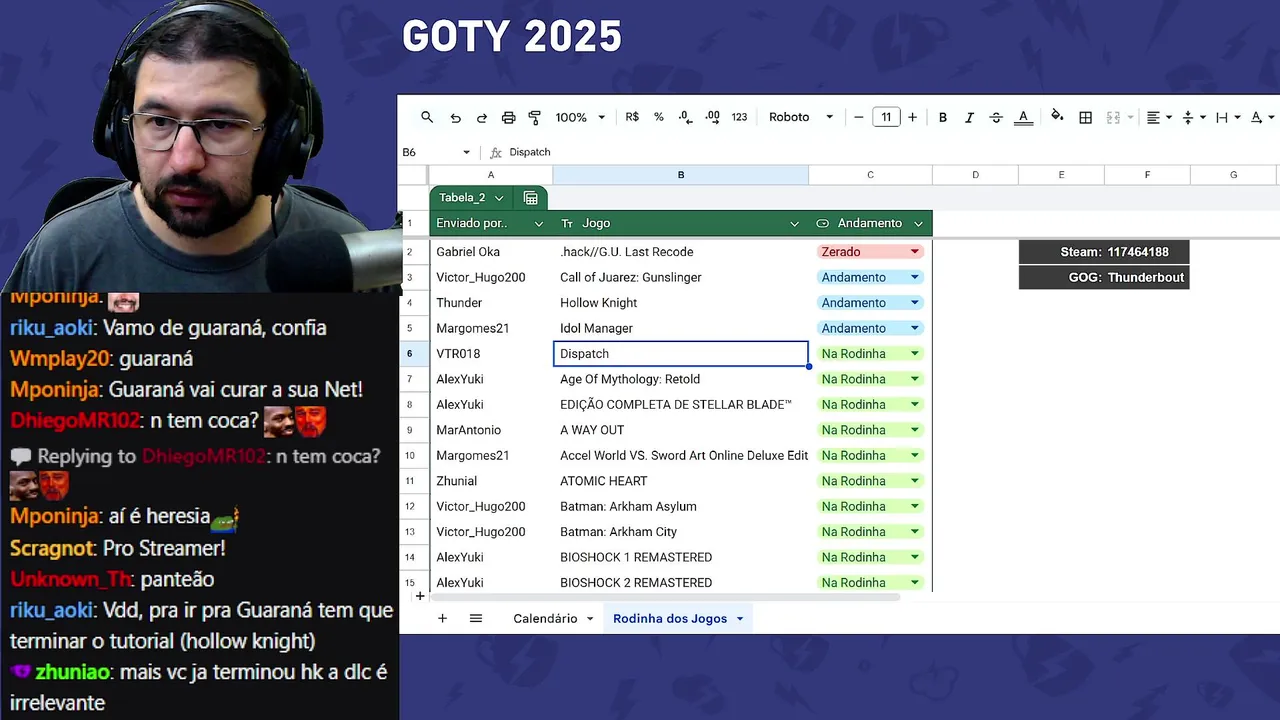Click the GOG: Thunderbout cell
This screenshot has width=1280, height=720.
tap(1104, 277)
